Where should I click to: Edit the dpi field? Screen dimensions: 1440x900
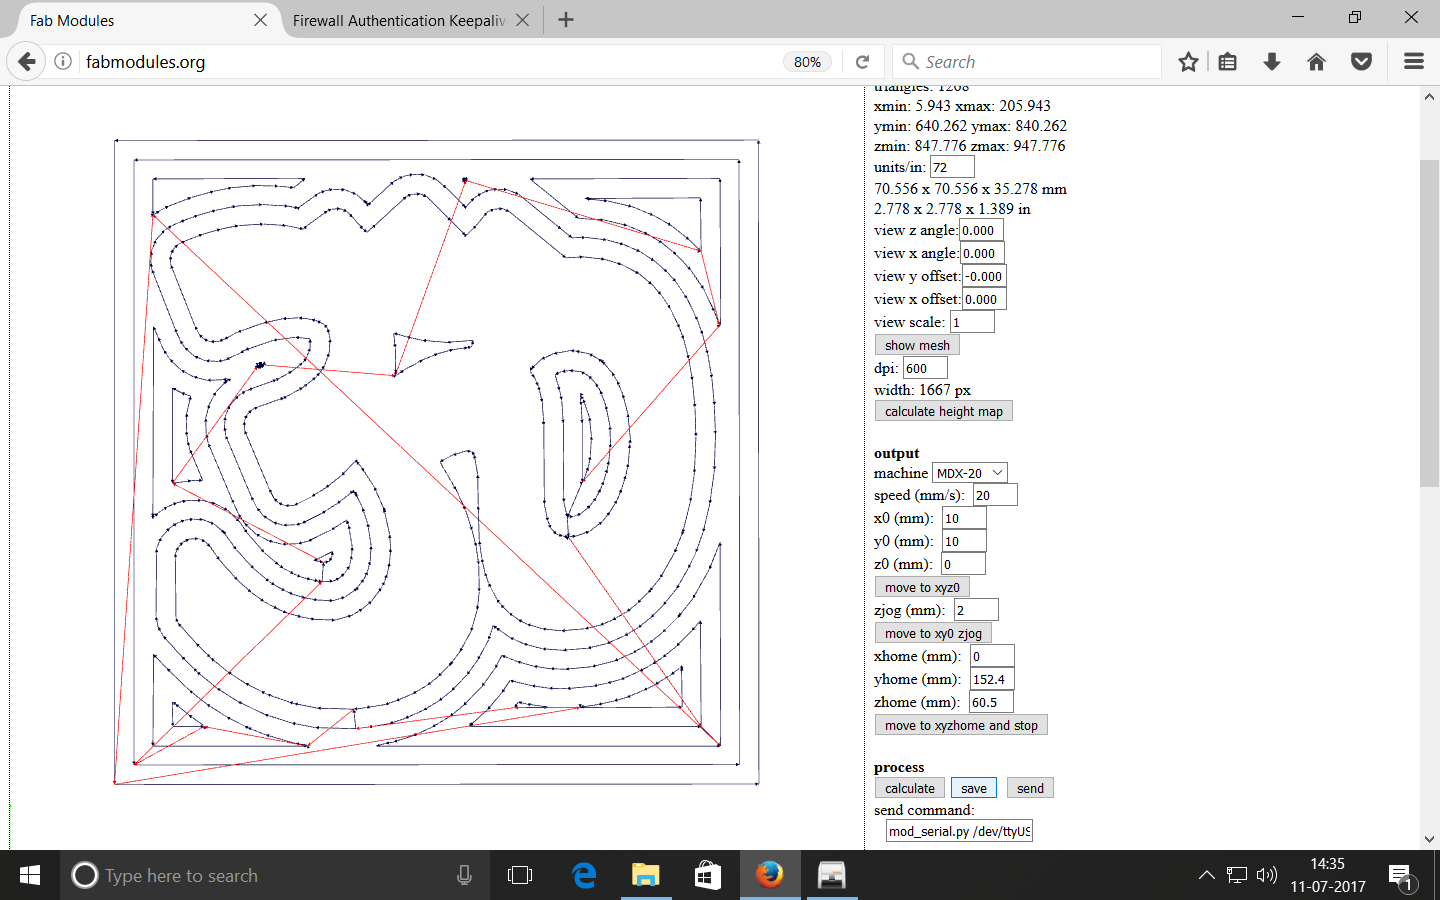coord(925,368)
